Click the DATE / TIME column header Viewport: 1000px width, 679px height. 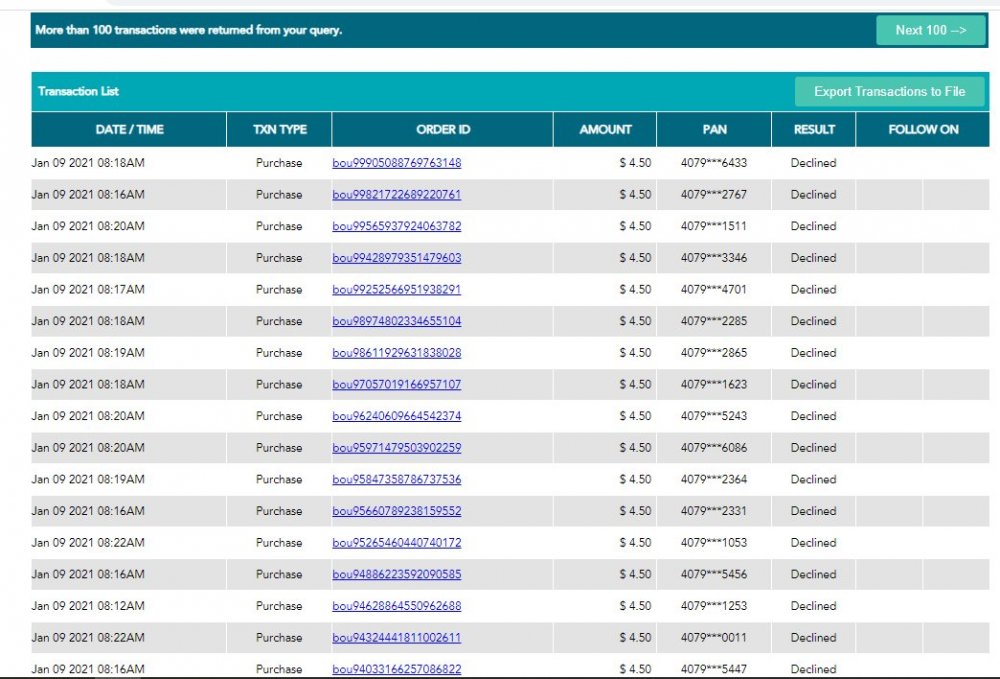(130, 130)
